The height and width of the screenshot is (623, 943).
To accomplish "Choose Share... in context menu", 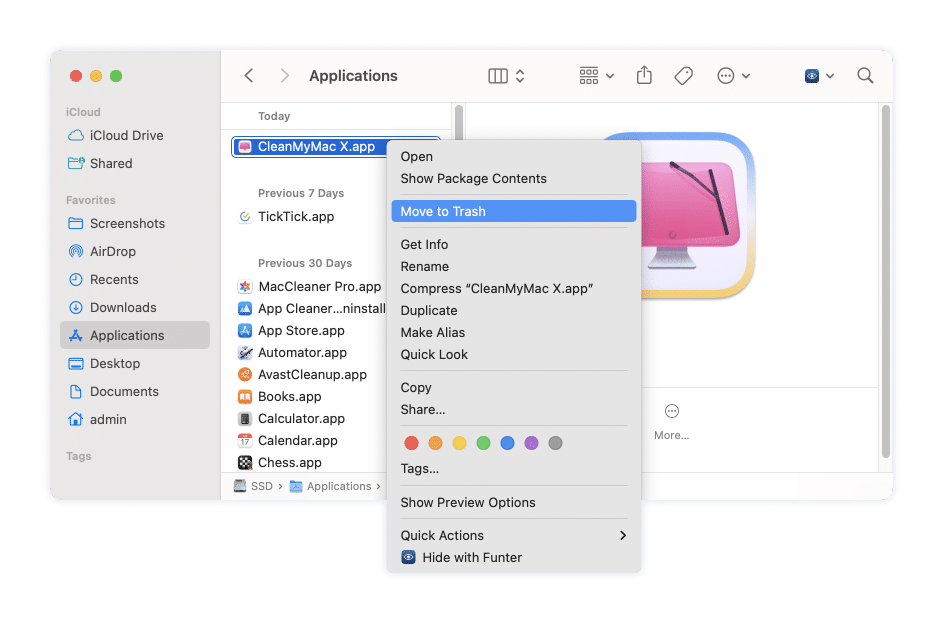I will click(514, 410).
